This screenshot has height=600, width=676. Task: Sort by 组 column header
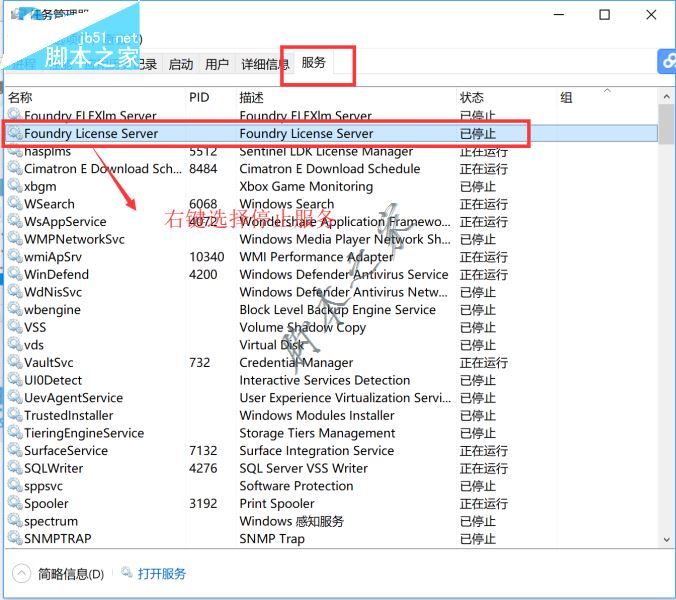[566, 97]
